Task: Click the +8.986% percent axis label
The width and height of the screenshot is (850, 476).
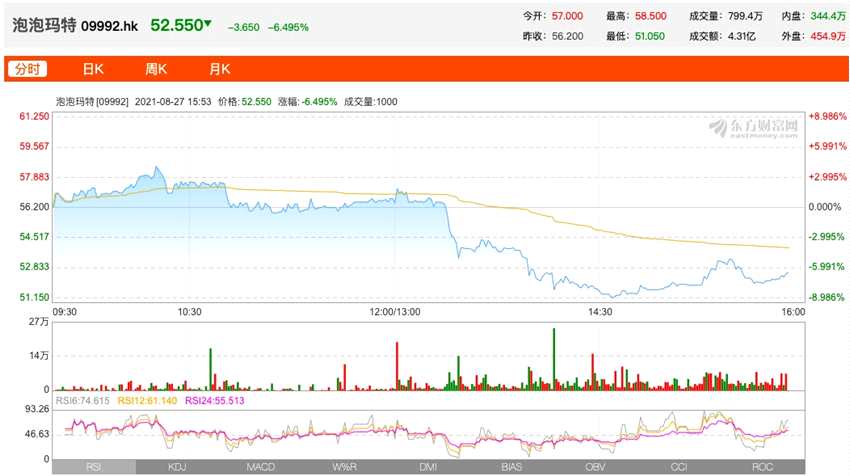Action: click(827, 116)
